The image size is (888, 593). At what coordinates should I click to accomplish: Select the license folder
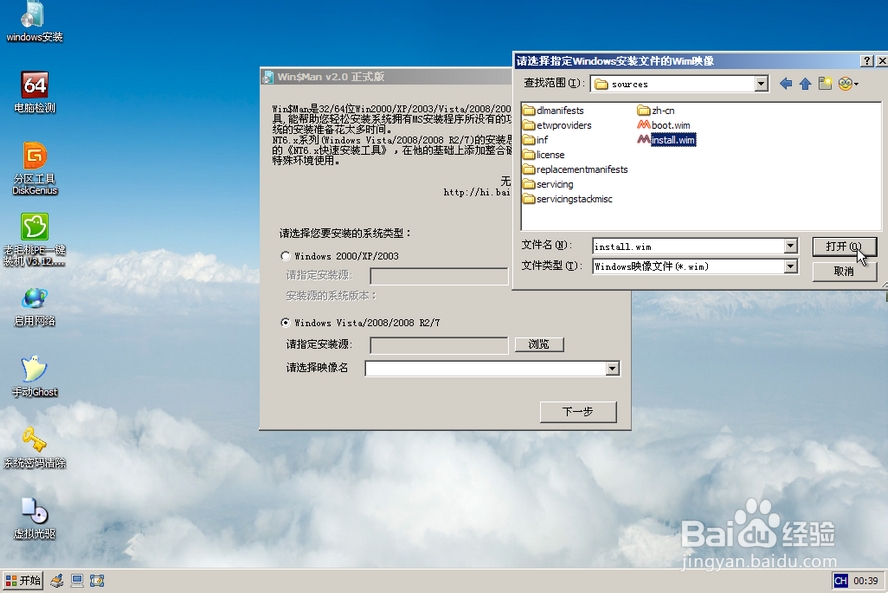544,155
